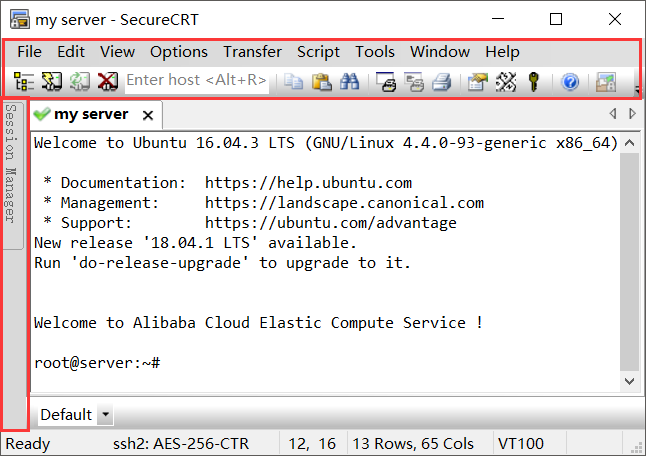This screenshot has width=646, height=456.
Task: Open the Session Manager toolbar icon
Action: pyautogui.click(x=24, y=81)
